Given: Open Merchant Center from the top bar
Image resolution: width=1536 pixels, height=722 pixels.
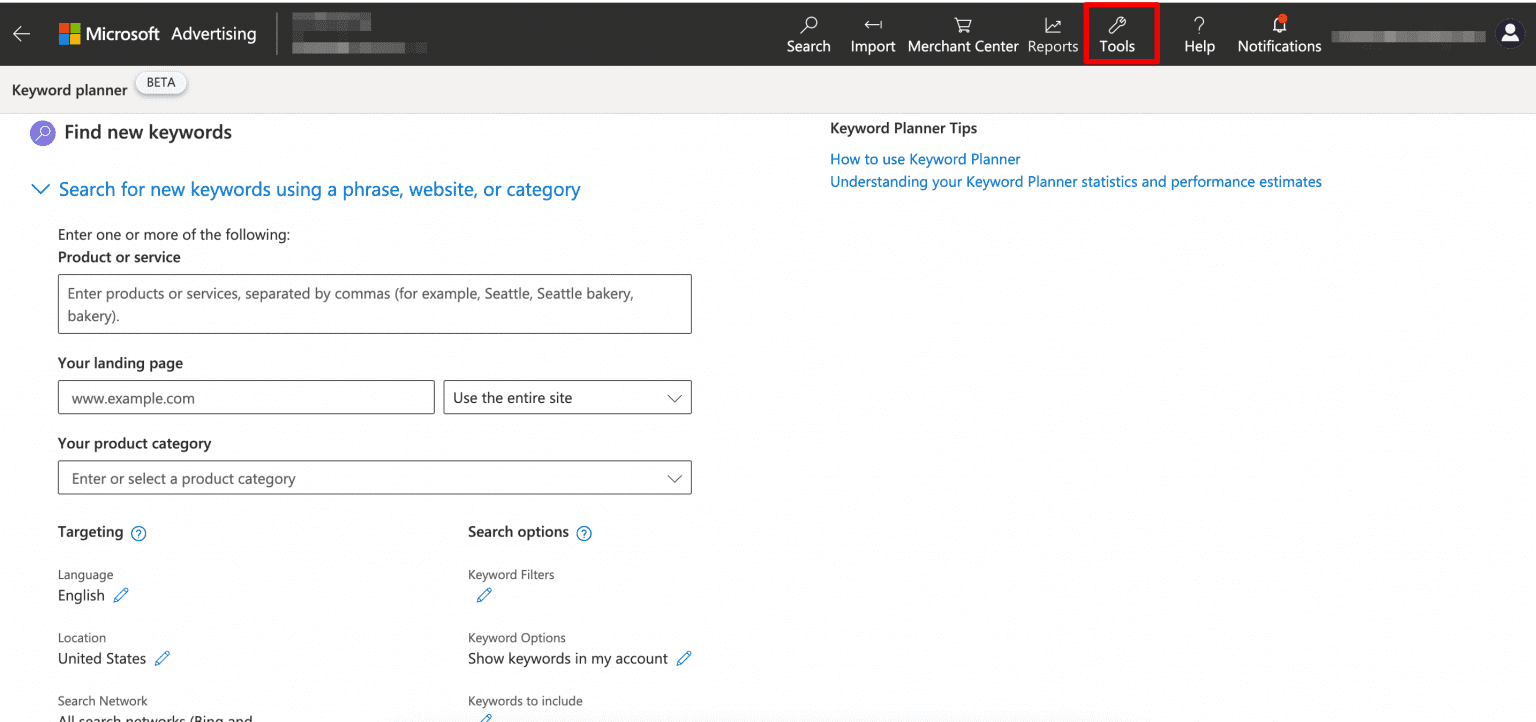Looking at the screenshot, I should point(961,25).
